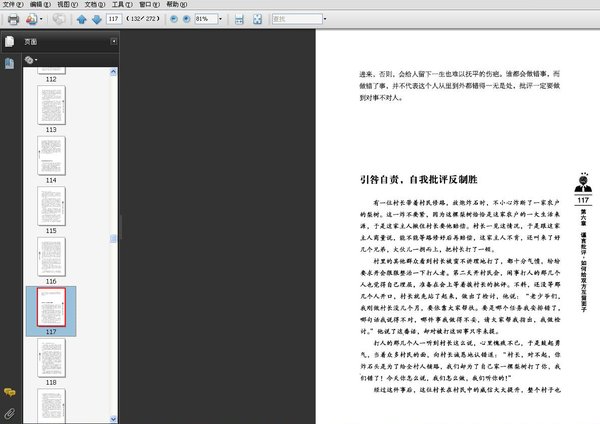Open the dropdown arrow beside create PDF icon
Screen dimensions: 600x424
pyautogui.click(x=41, y=19)
